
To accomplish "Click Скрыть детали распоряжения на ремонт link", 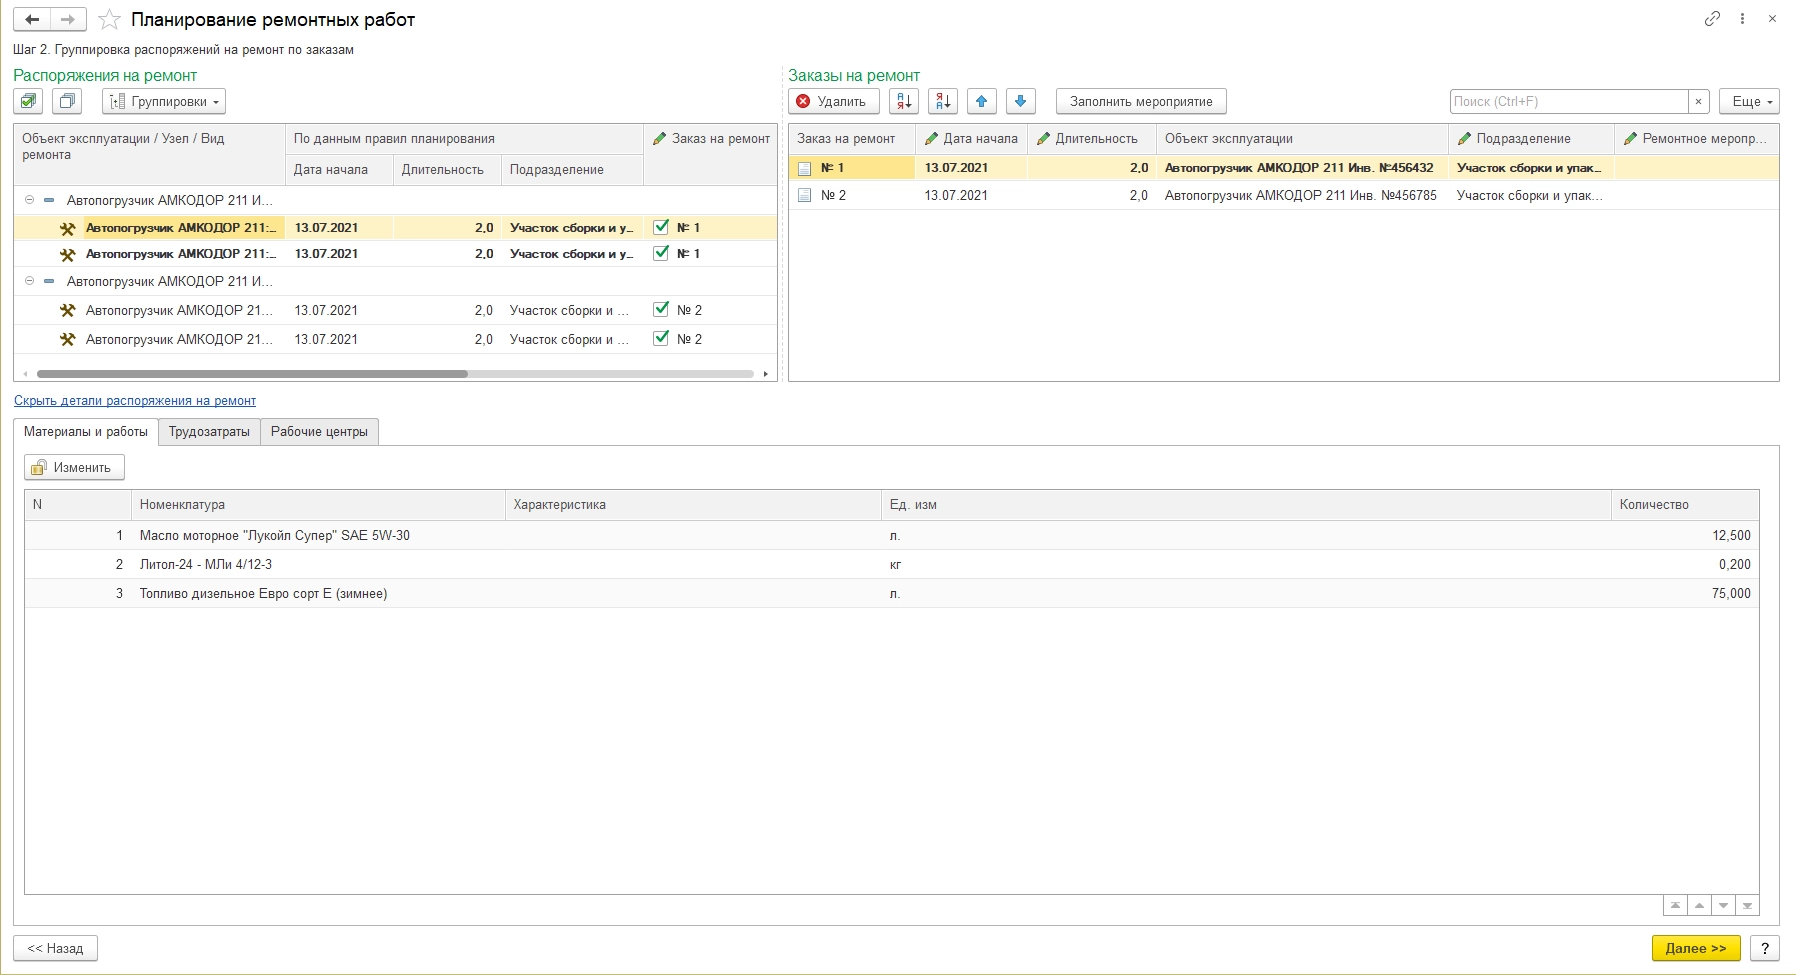I will (135, 401).
